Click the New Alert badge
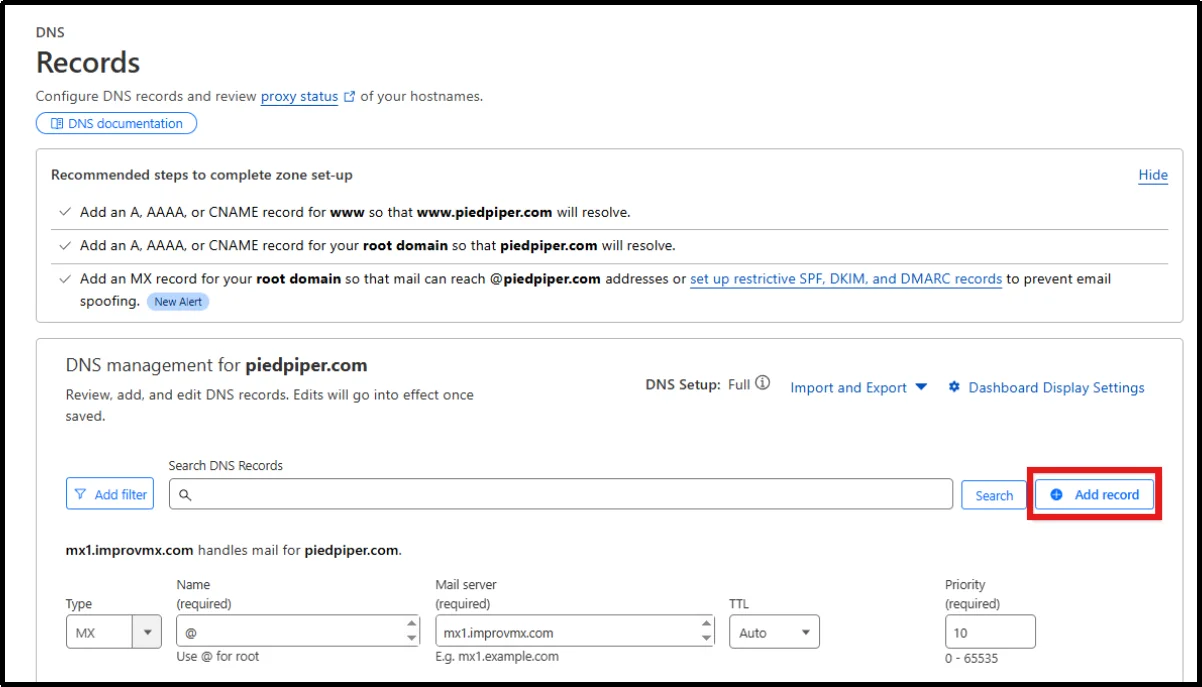The image size is (1202, 687). coord(178,301)
